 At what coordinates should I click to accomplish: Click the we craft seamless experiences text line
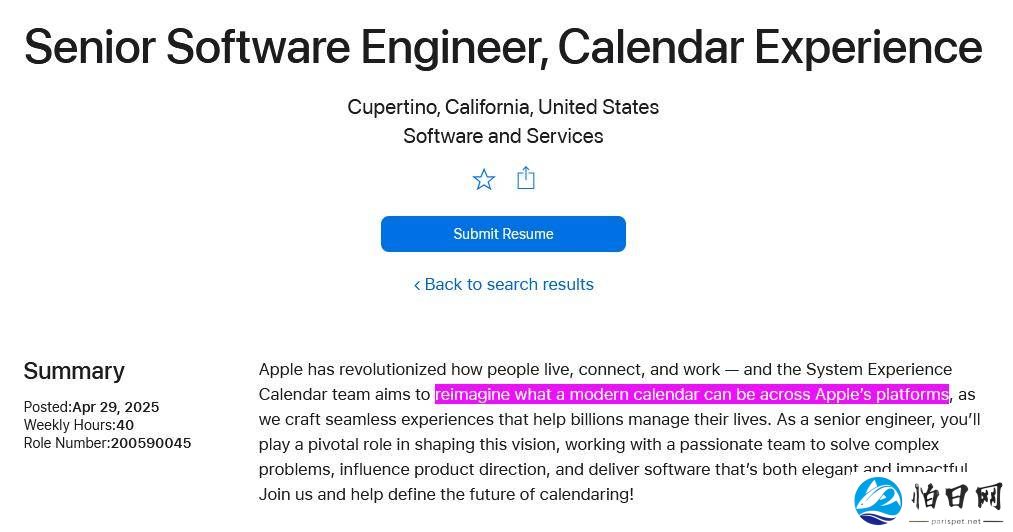click(620, 420)
